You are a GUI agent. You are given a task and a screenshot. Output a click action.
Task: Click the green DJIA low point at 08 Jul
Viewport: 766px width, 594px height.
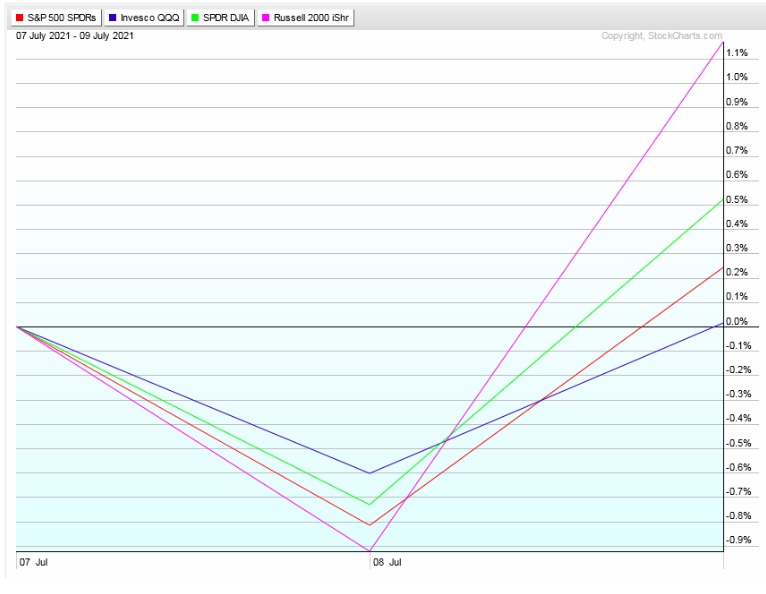tap(369, 504)
